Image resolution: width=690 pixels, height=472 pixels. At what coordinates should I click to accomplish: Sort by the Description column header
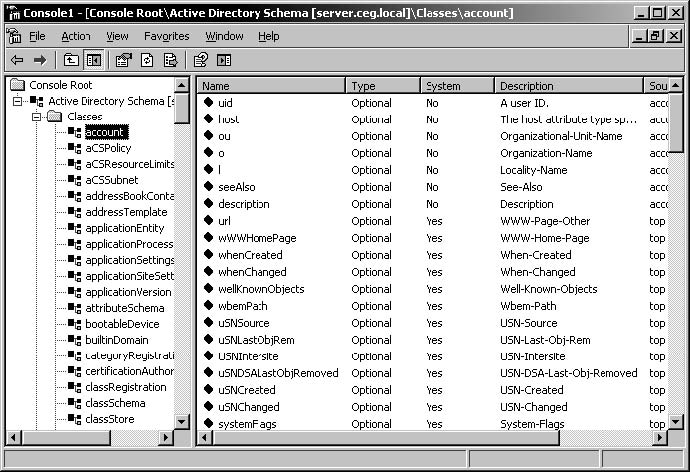569,86
